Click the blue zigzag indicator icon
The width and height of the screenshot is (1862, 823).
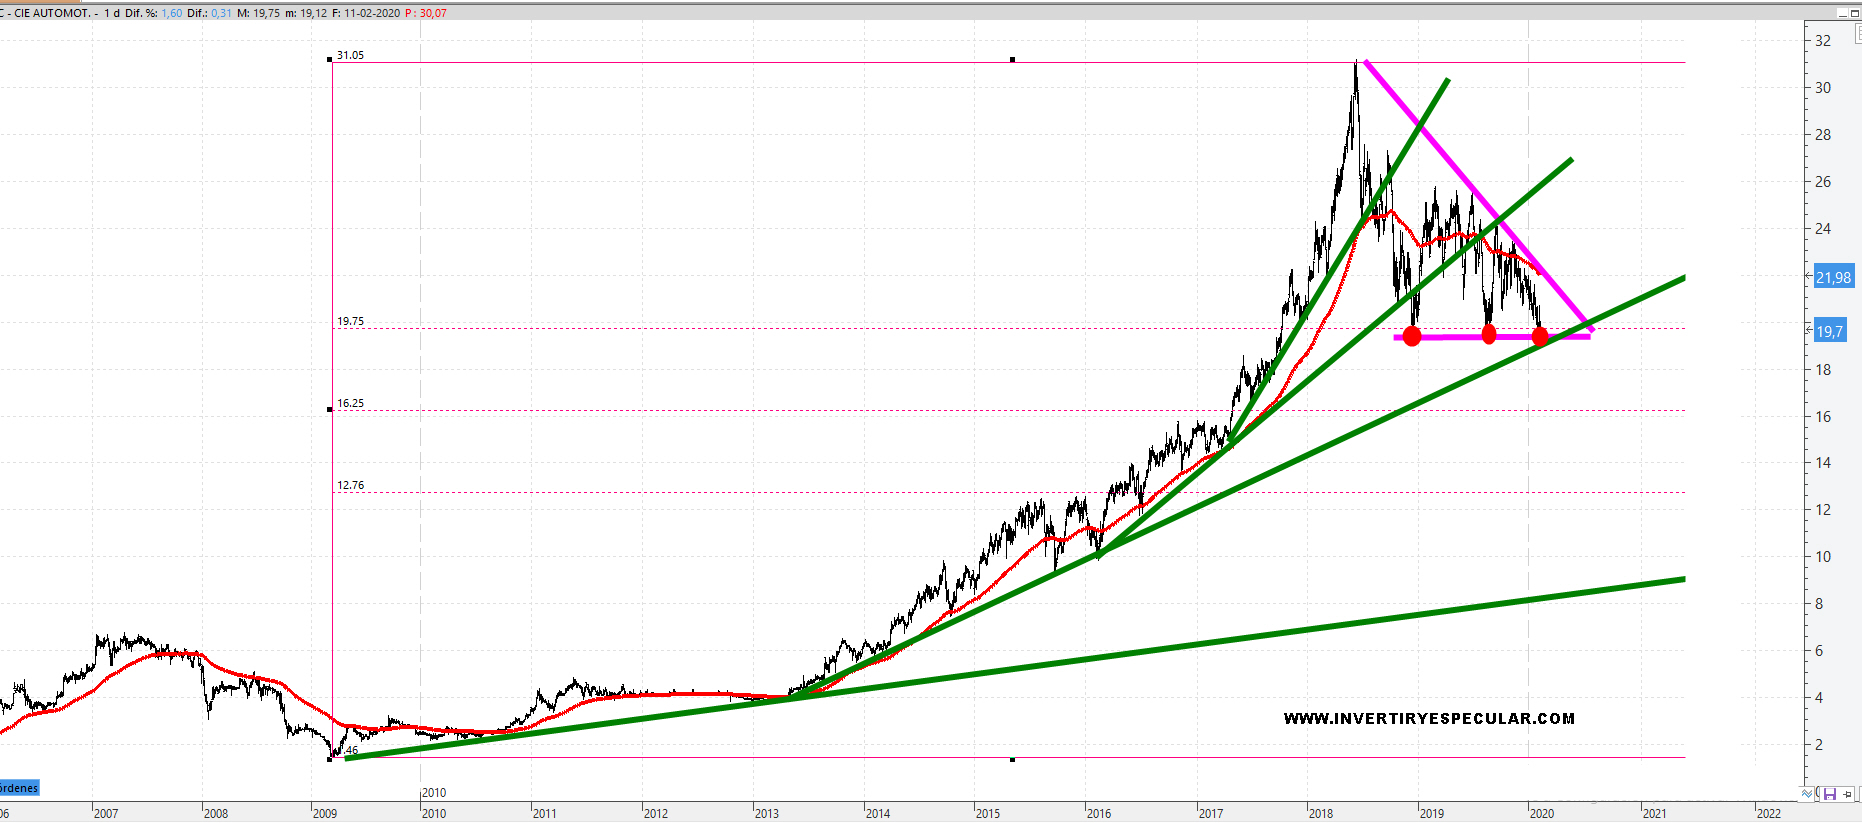[1807, 793]
